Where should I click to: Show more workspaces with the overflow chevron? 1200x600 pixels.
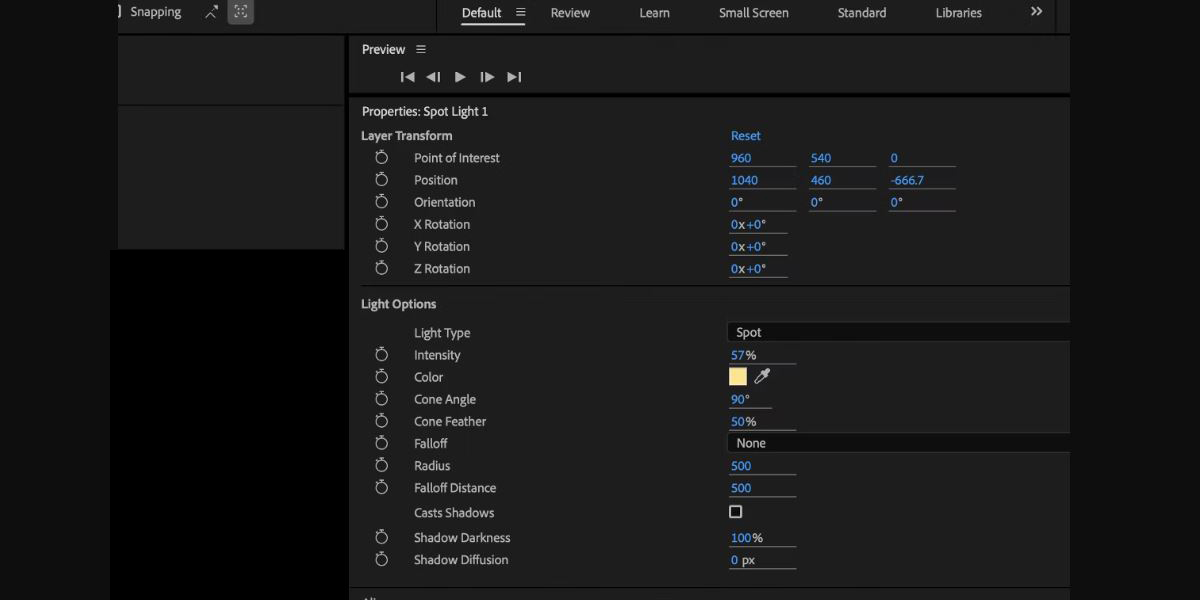(1036, 12)
